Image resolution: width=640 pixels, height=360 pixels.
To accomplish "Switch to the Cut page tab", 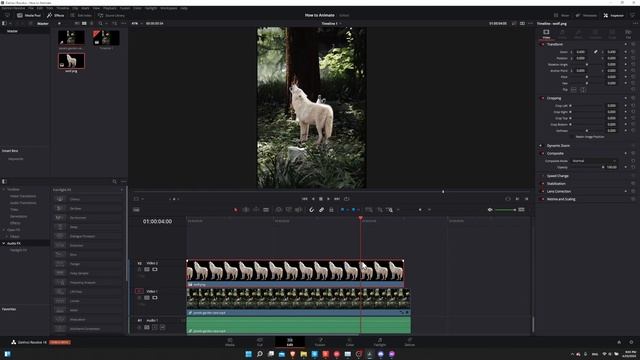I will (260, 342).
